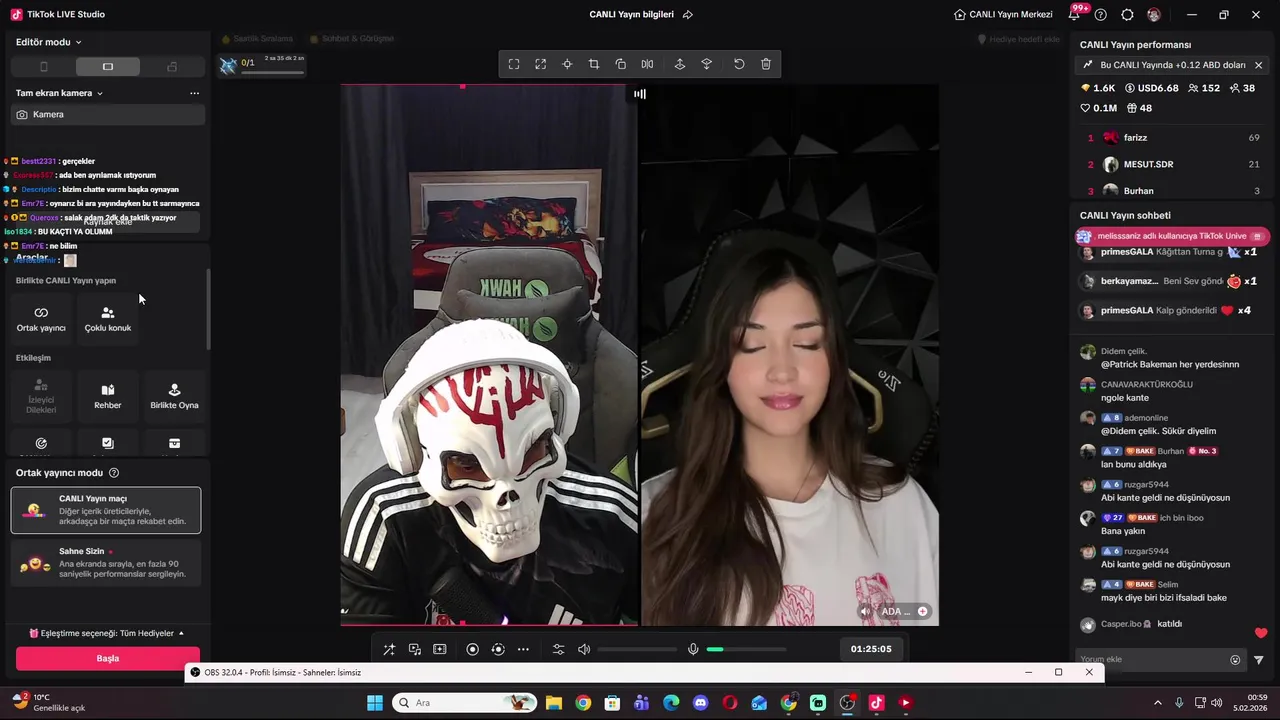
Task: Click the Windows Start button
Action: coord(375,703)
